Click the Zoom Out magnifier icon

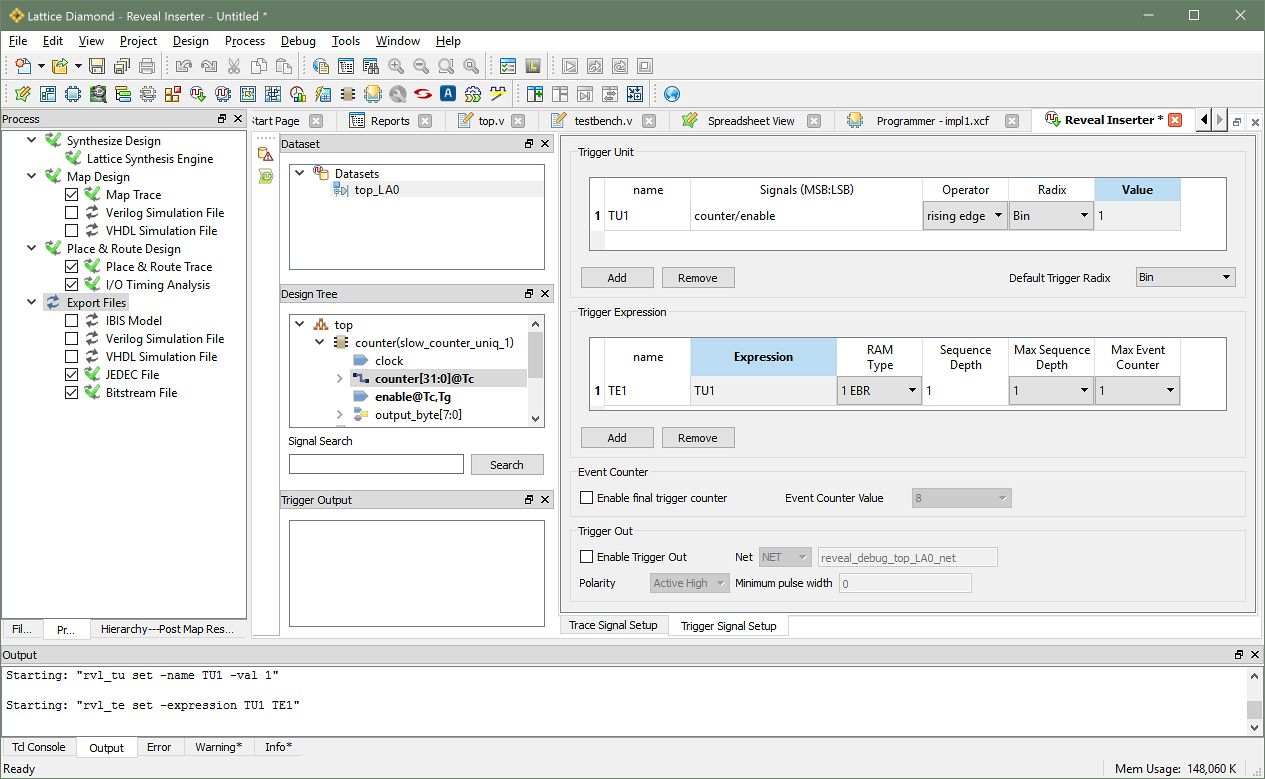[421, 66]
